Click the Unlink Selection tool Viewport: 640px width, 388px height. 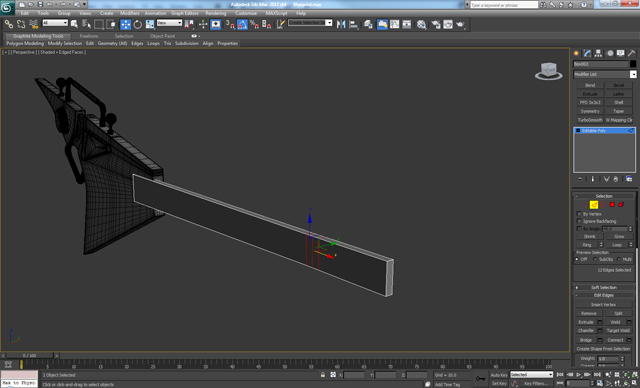pos(21,24)
